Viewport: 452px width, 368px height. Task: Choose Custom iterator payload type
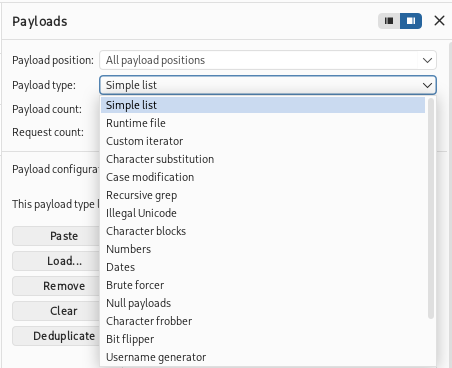pos(263,141)
